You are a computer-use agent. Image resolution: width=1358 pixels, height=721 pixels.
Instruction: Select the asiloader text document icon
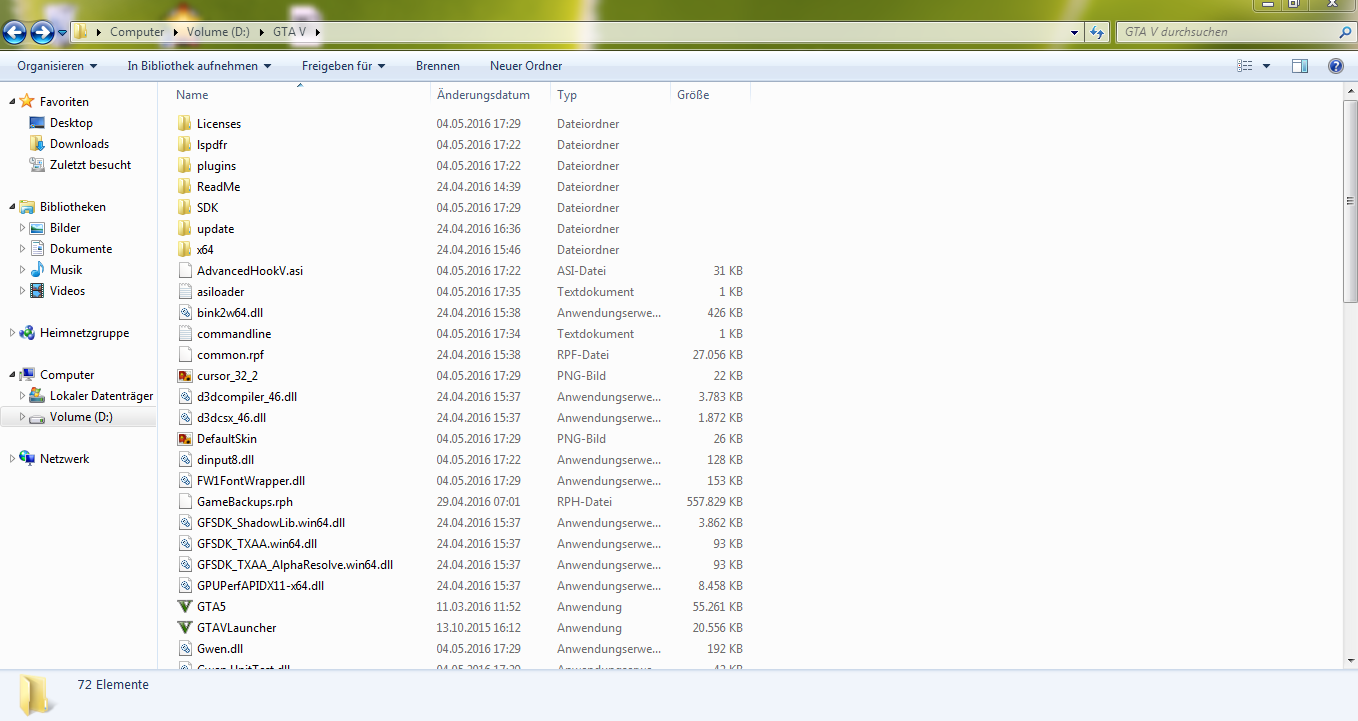click(x=184, y=292)
